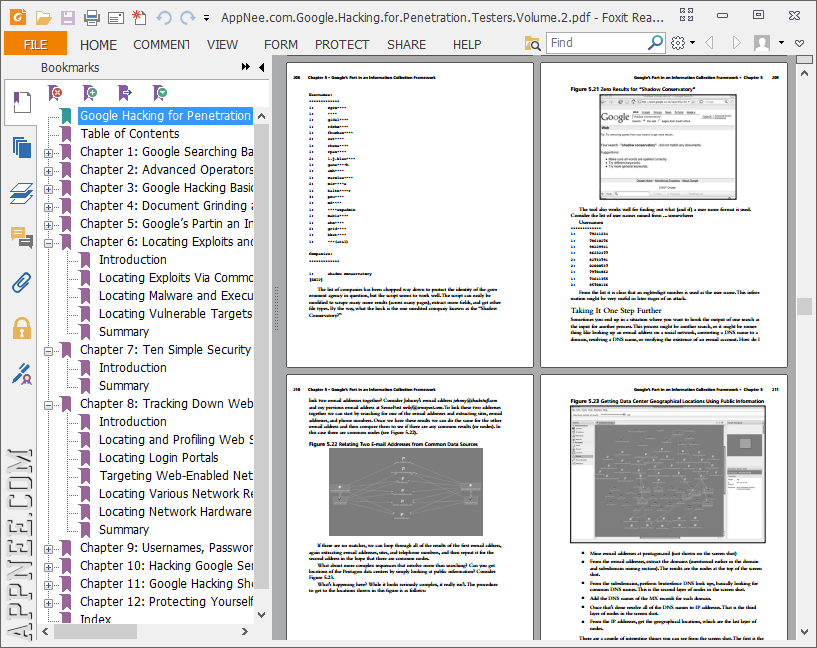The height and width of the screenshot is (648, 817).
Task: Open the VIEW ribbon tab
Action: pos(222,45)
